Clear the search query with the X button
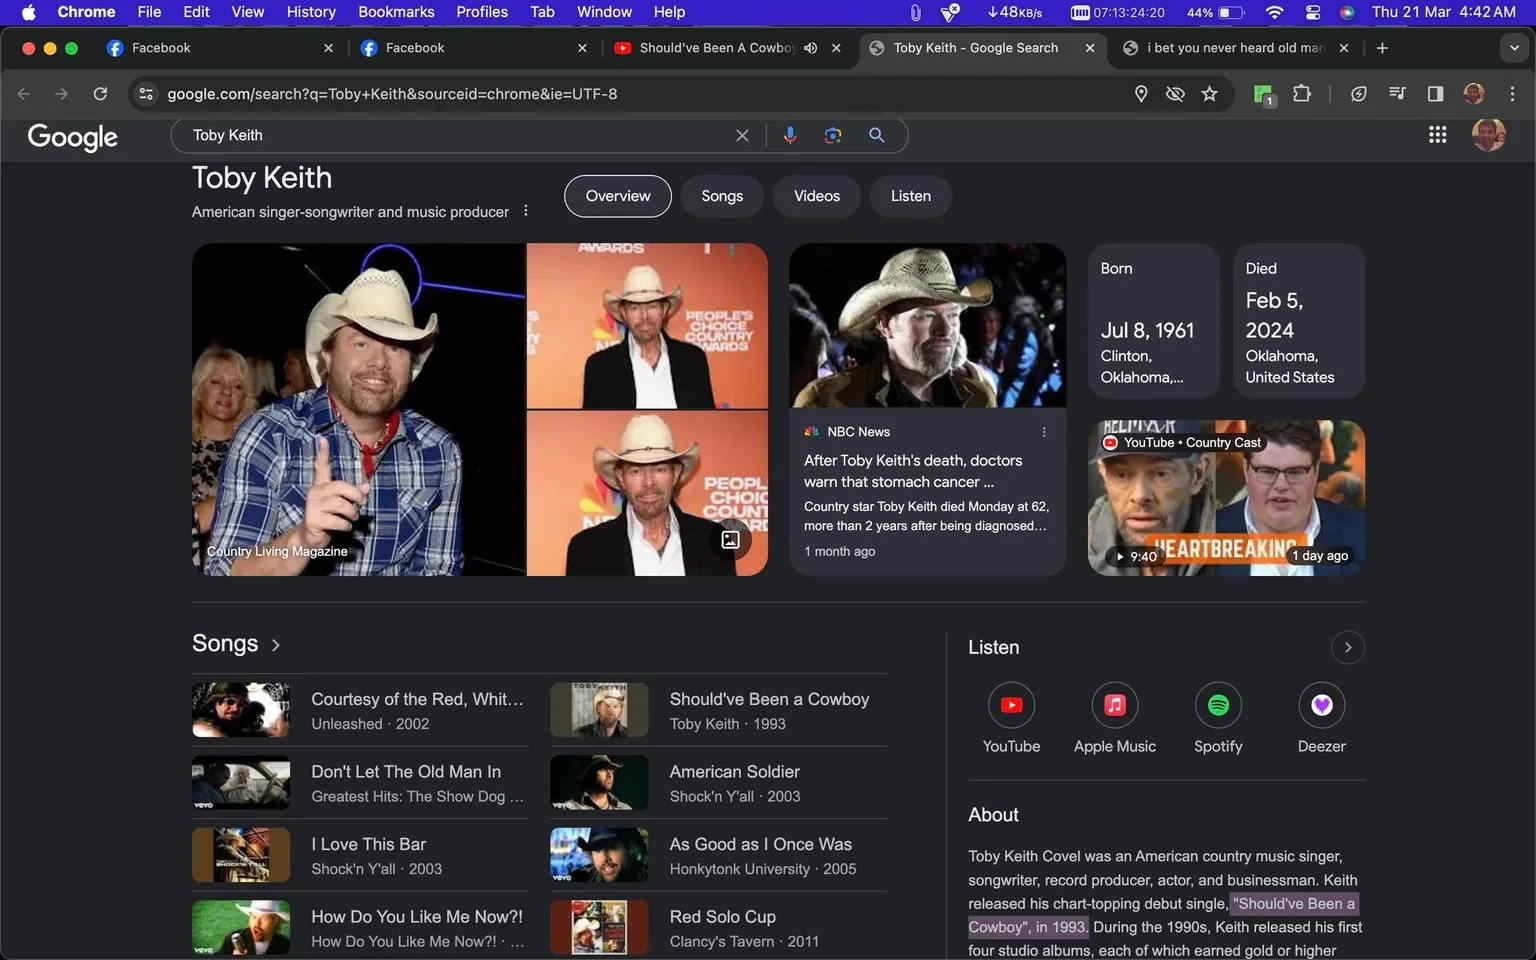This screenshot has height=960, width=1536. pyautogui.click(x=742, y=135)
